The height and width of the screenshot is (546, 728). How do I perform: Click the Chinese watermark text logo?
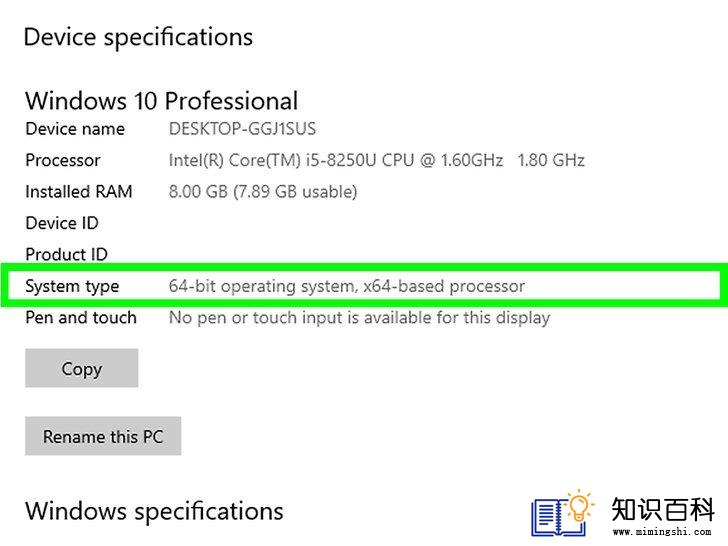663,509
